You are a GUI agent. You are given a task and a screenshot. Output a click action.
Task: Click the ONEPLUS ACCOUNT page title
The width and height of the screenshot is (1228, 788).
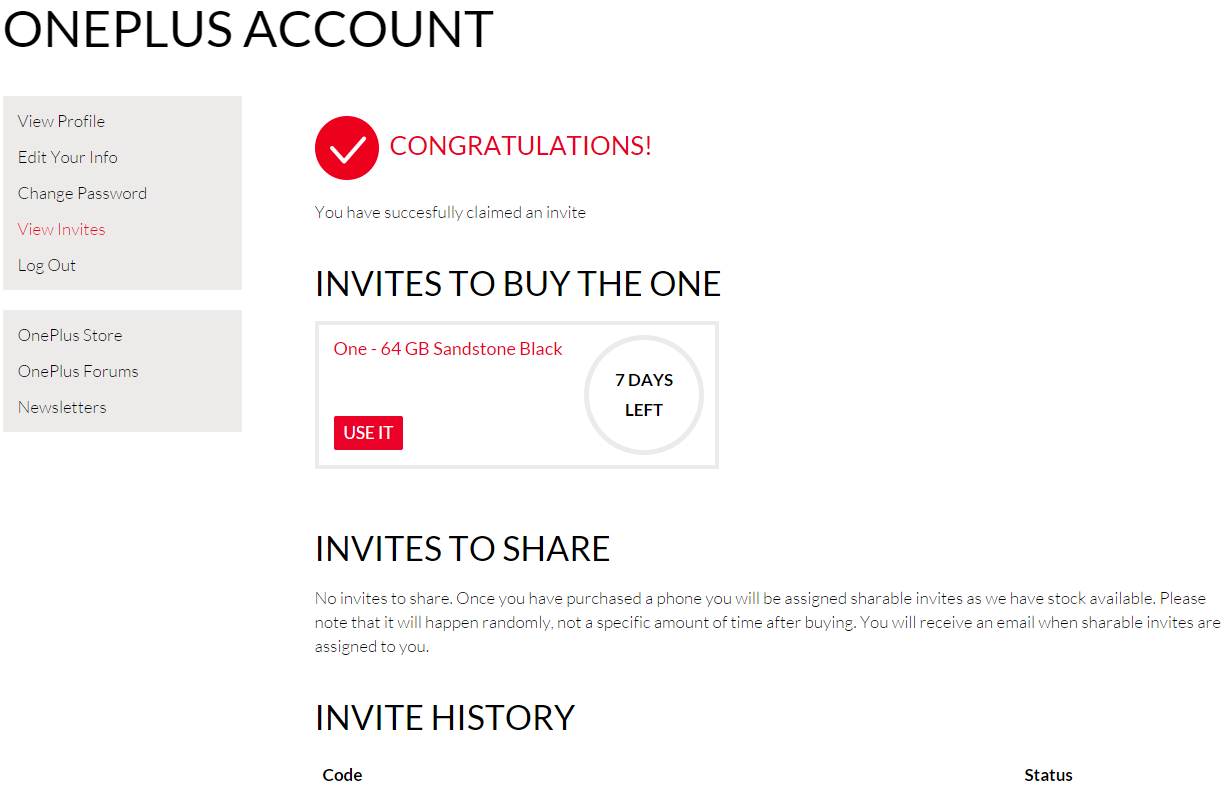[x=248, y=28]
